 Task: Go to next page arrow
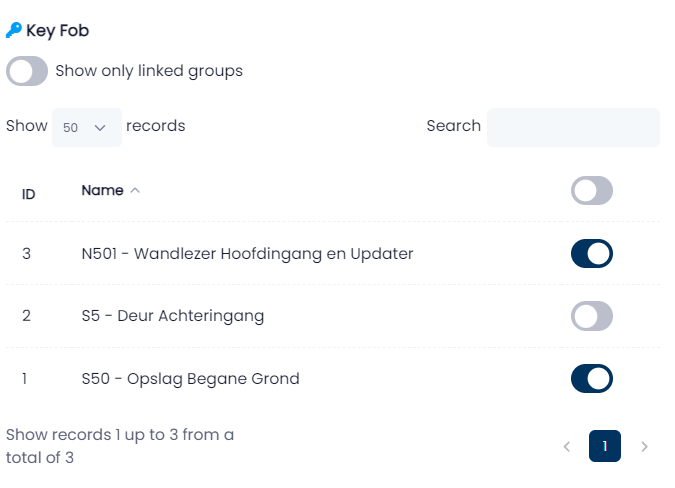click(644, 447)
